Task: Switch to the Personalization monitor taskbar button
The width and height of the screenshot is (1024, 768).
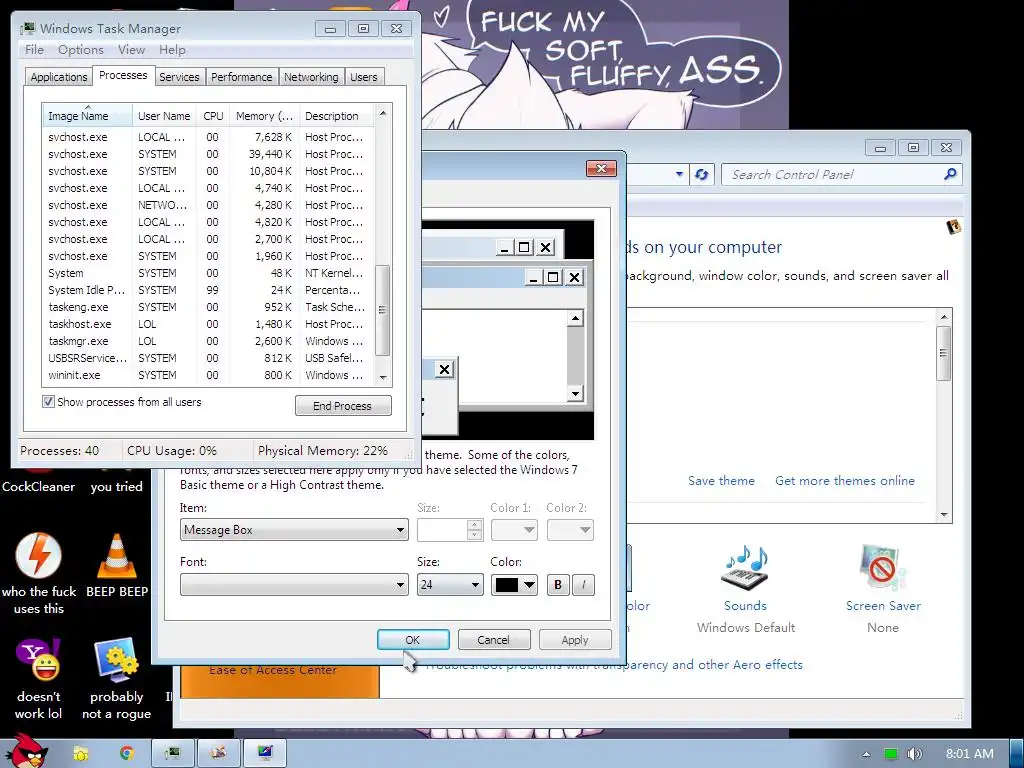Action: (x=264, y=753)
